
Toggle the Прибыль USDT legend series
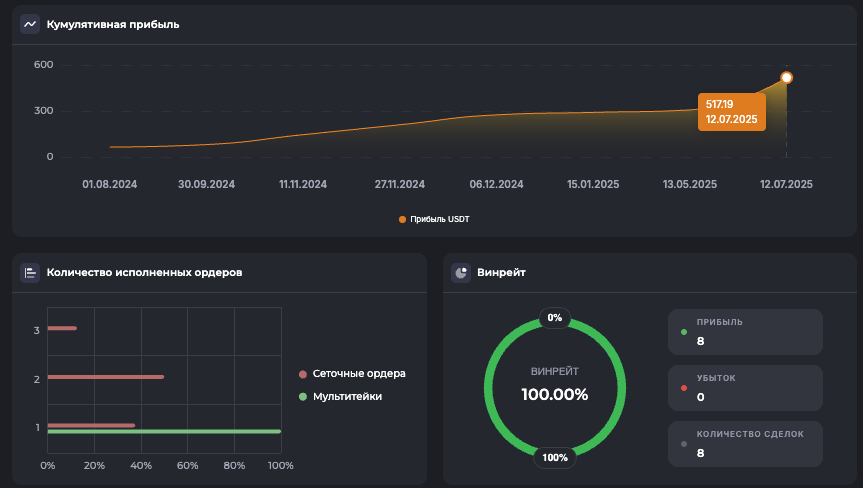[434, 219]
